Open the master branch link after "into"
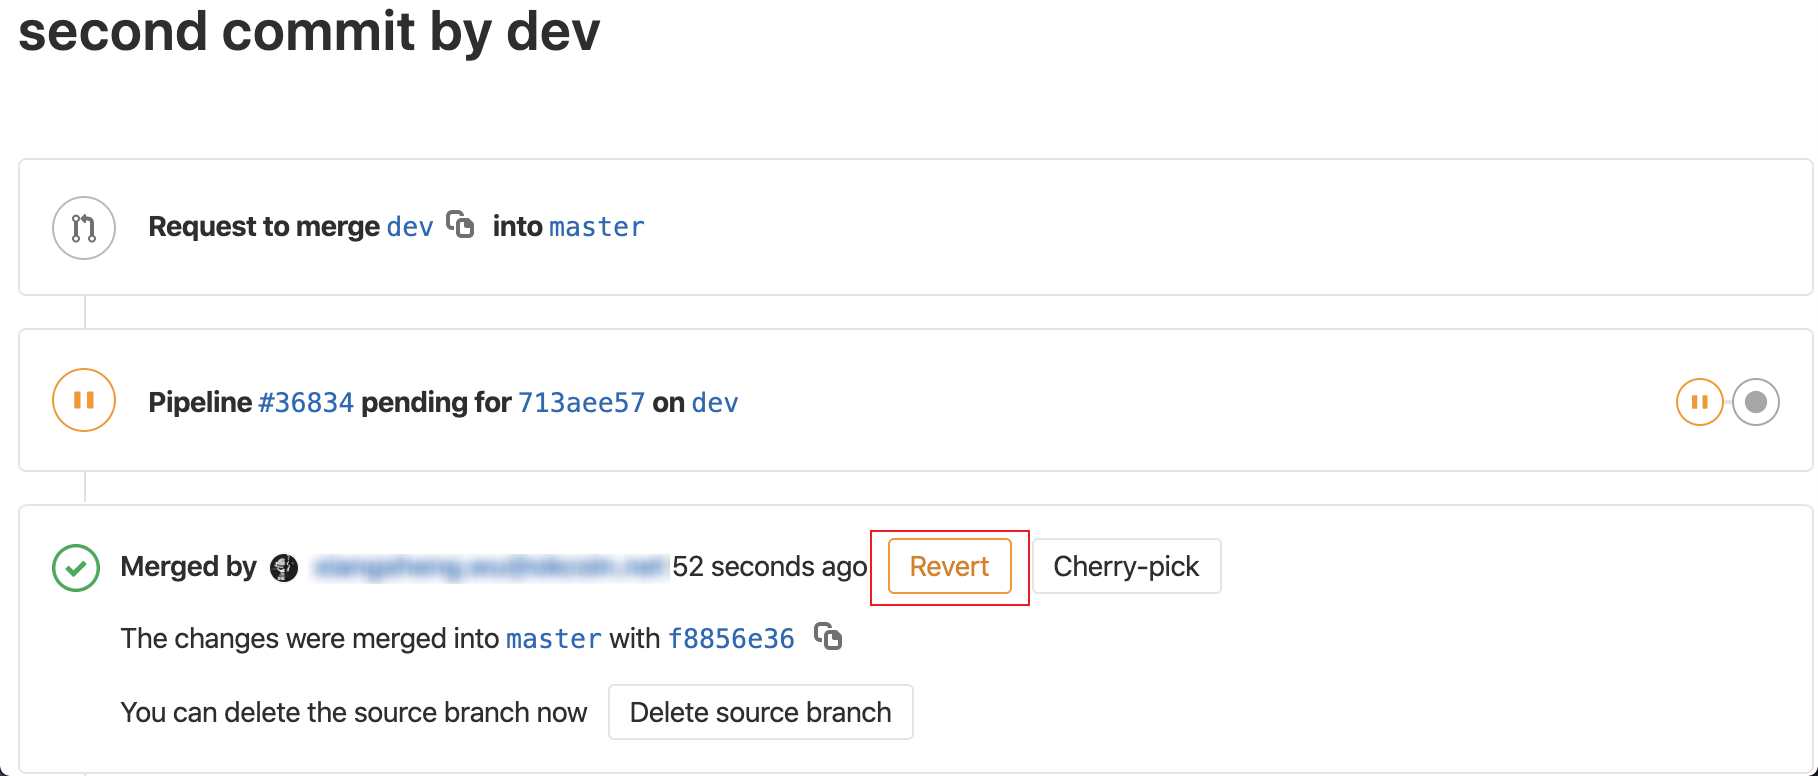Screen dimensions: 1818x776 [597, 227]
